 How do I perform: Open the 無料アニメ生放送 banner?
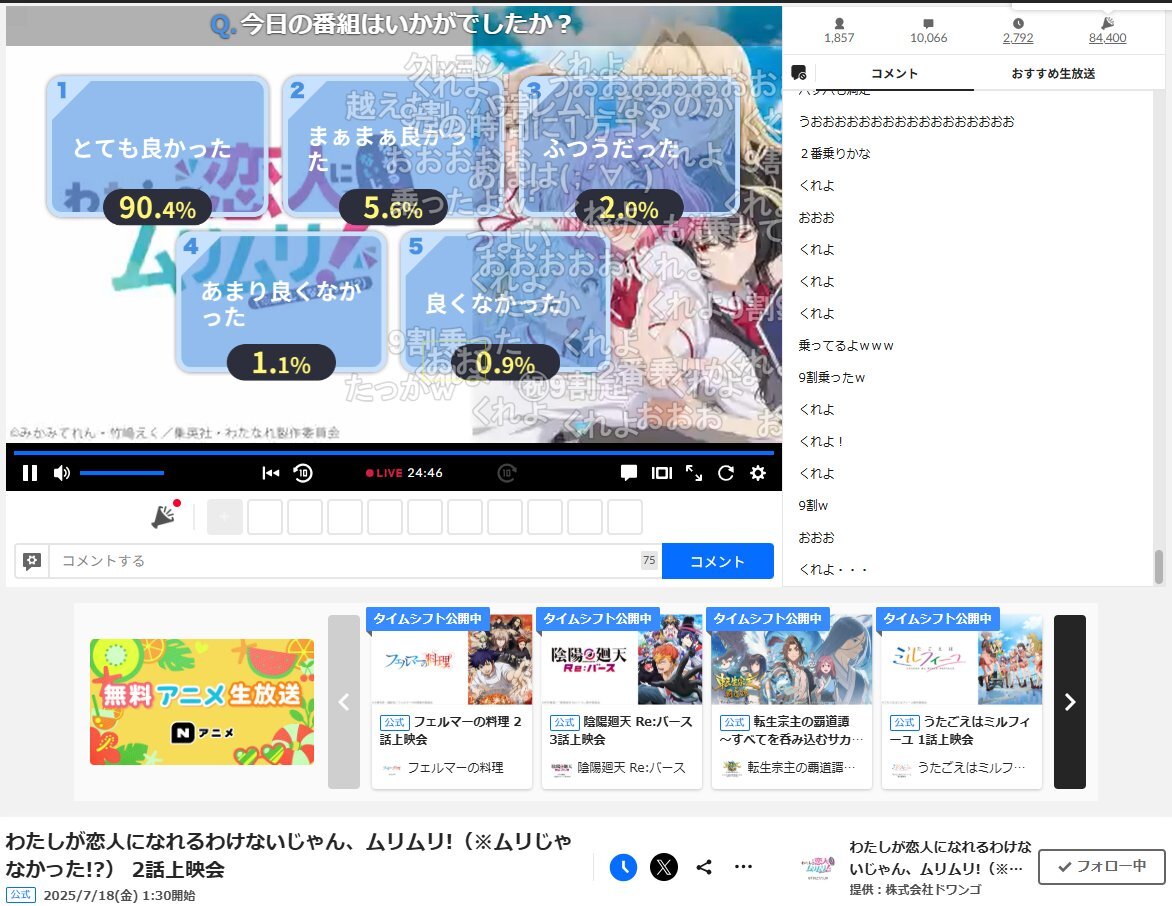pyautogui.click(x=202, y=702)
